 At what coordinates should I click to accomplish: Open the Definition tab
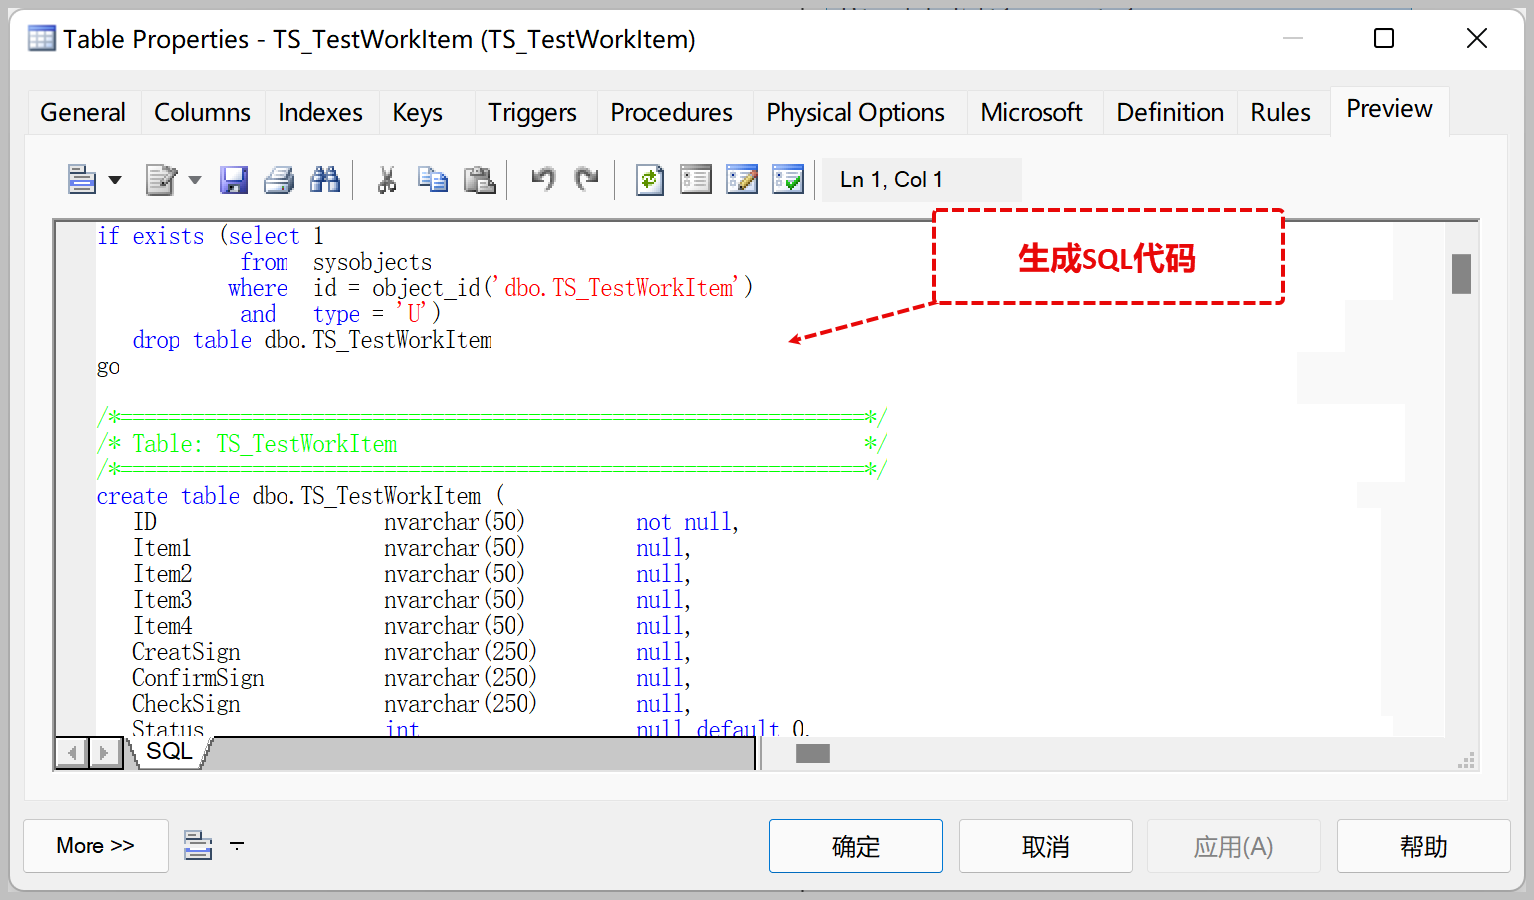(x=1170, y=112)
